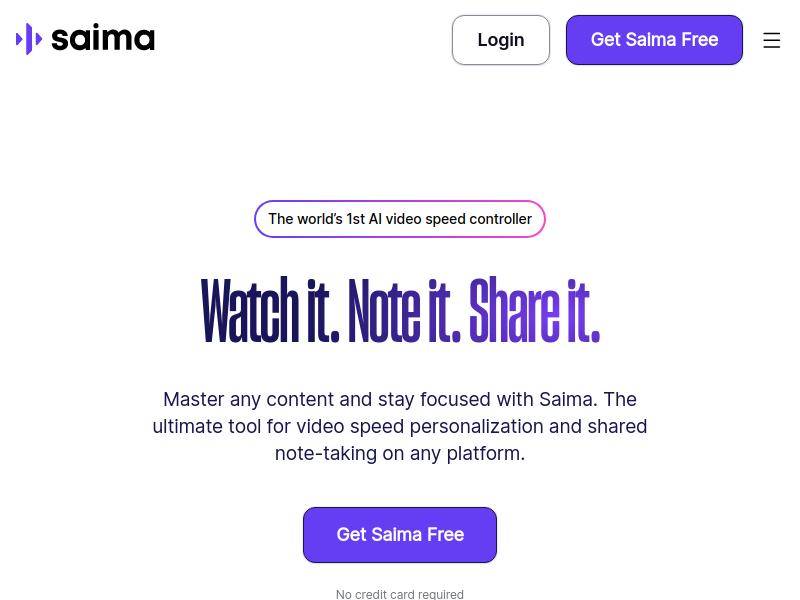Viewport: 800px width, 600px height.
Task: Click the header Get Saima Free button
Action: click(654, 40)
